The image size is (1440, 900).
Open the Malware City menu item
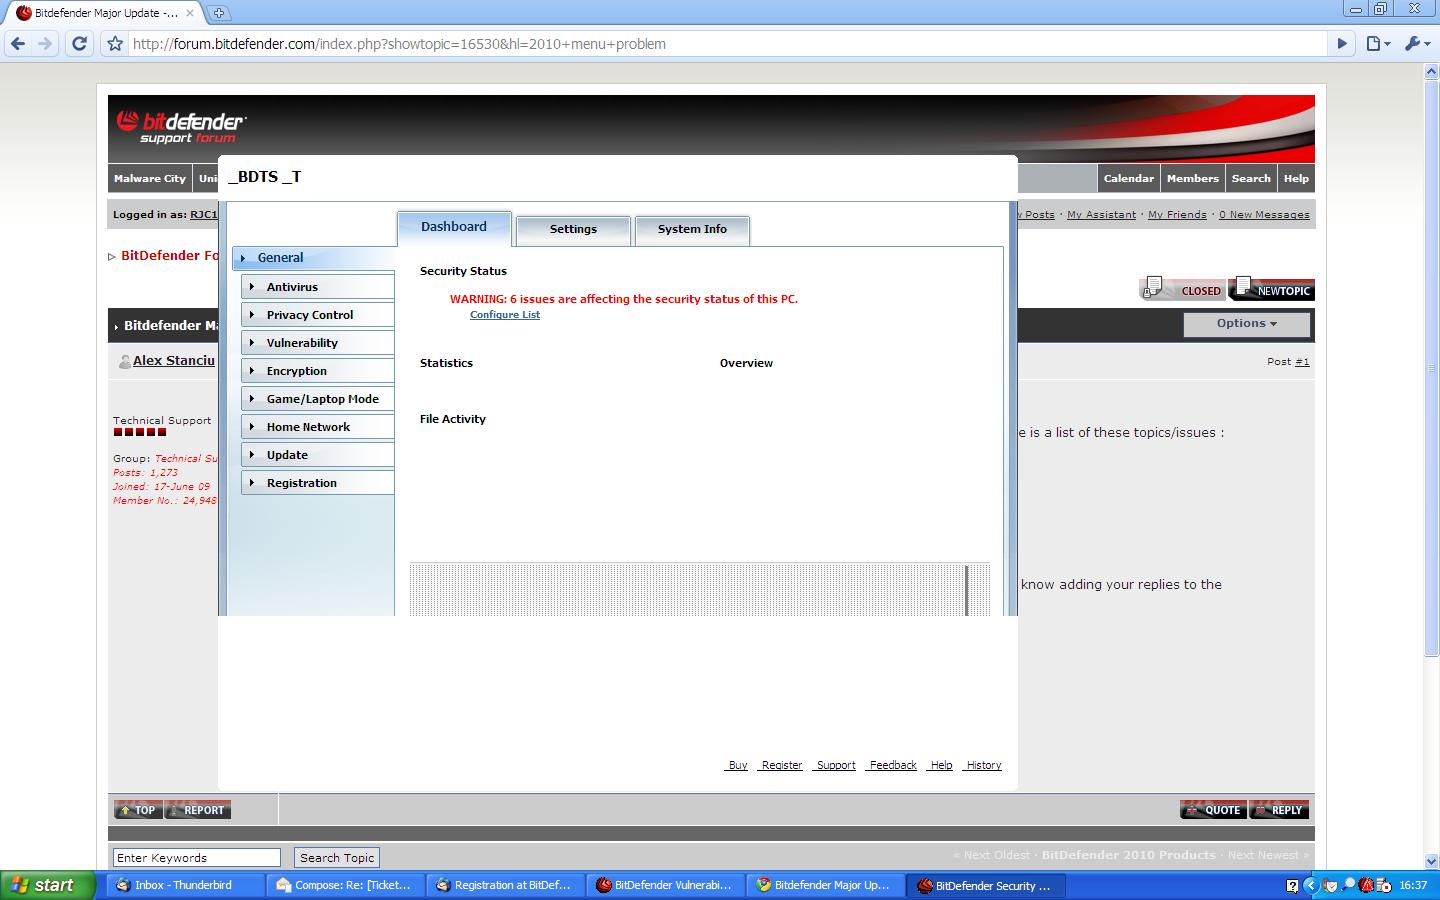pos(150,178)
